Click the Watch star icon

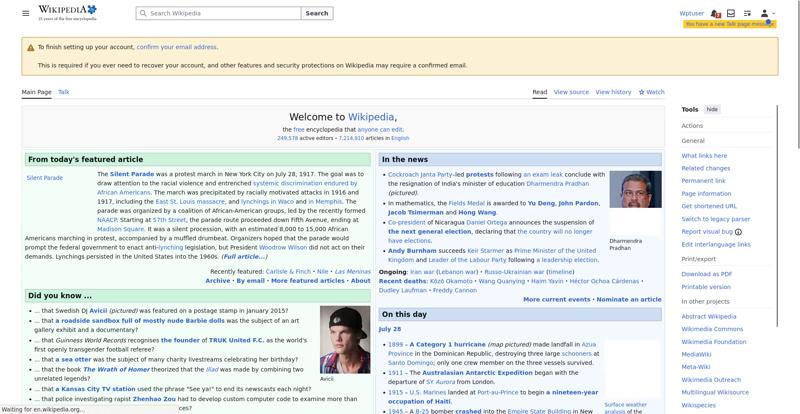click(641, 92)
